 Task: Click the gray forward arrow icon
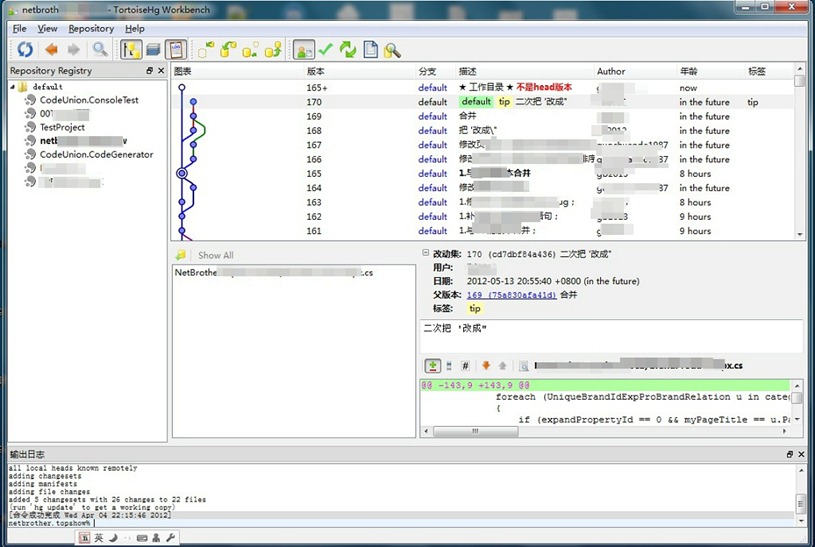tap(74, 49)
